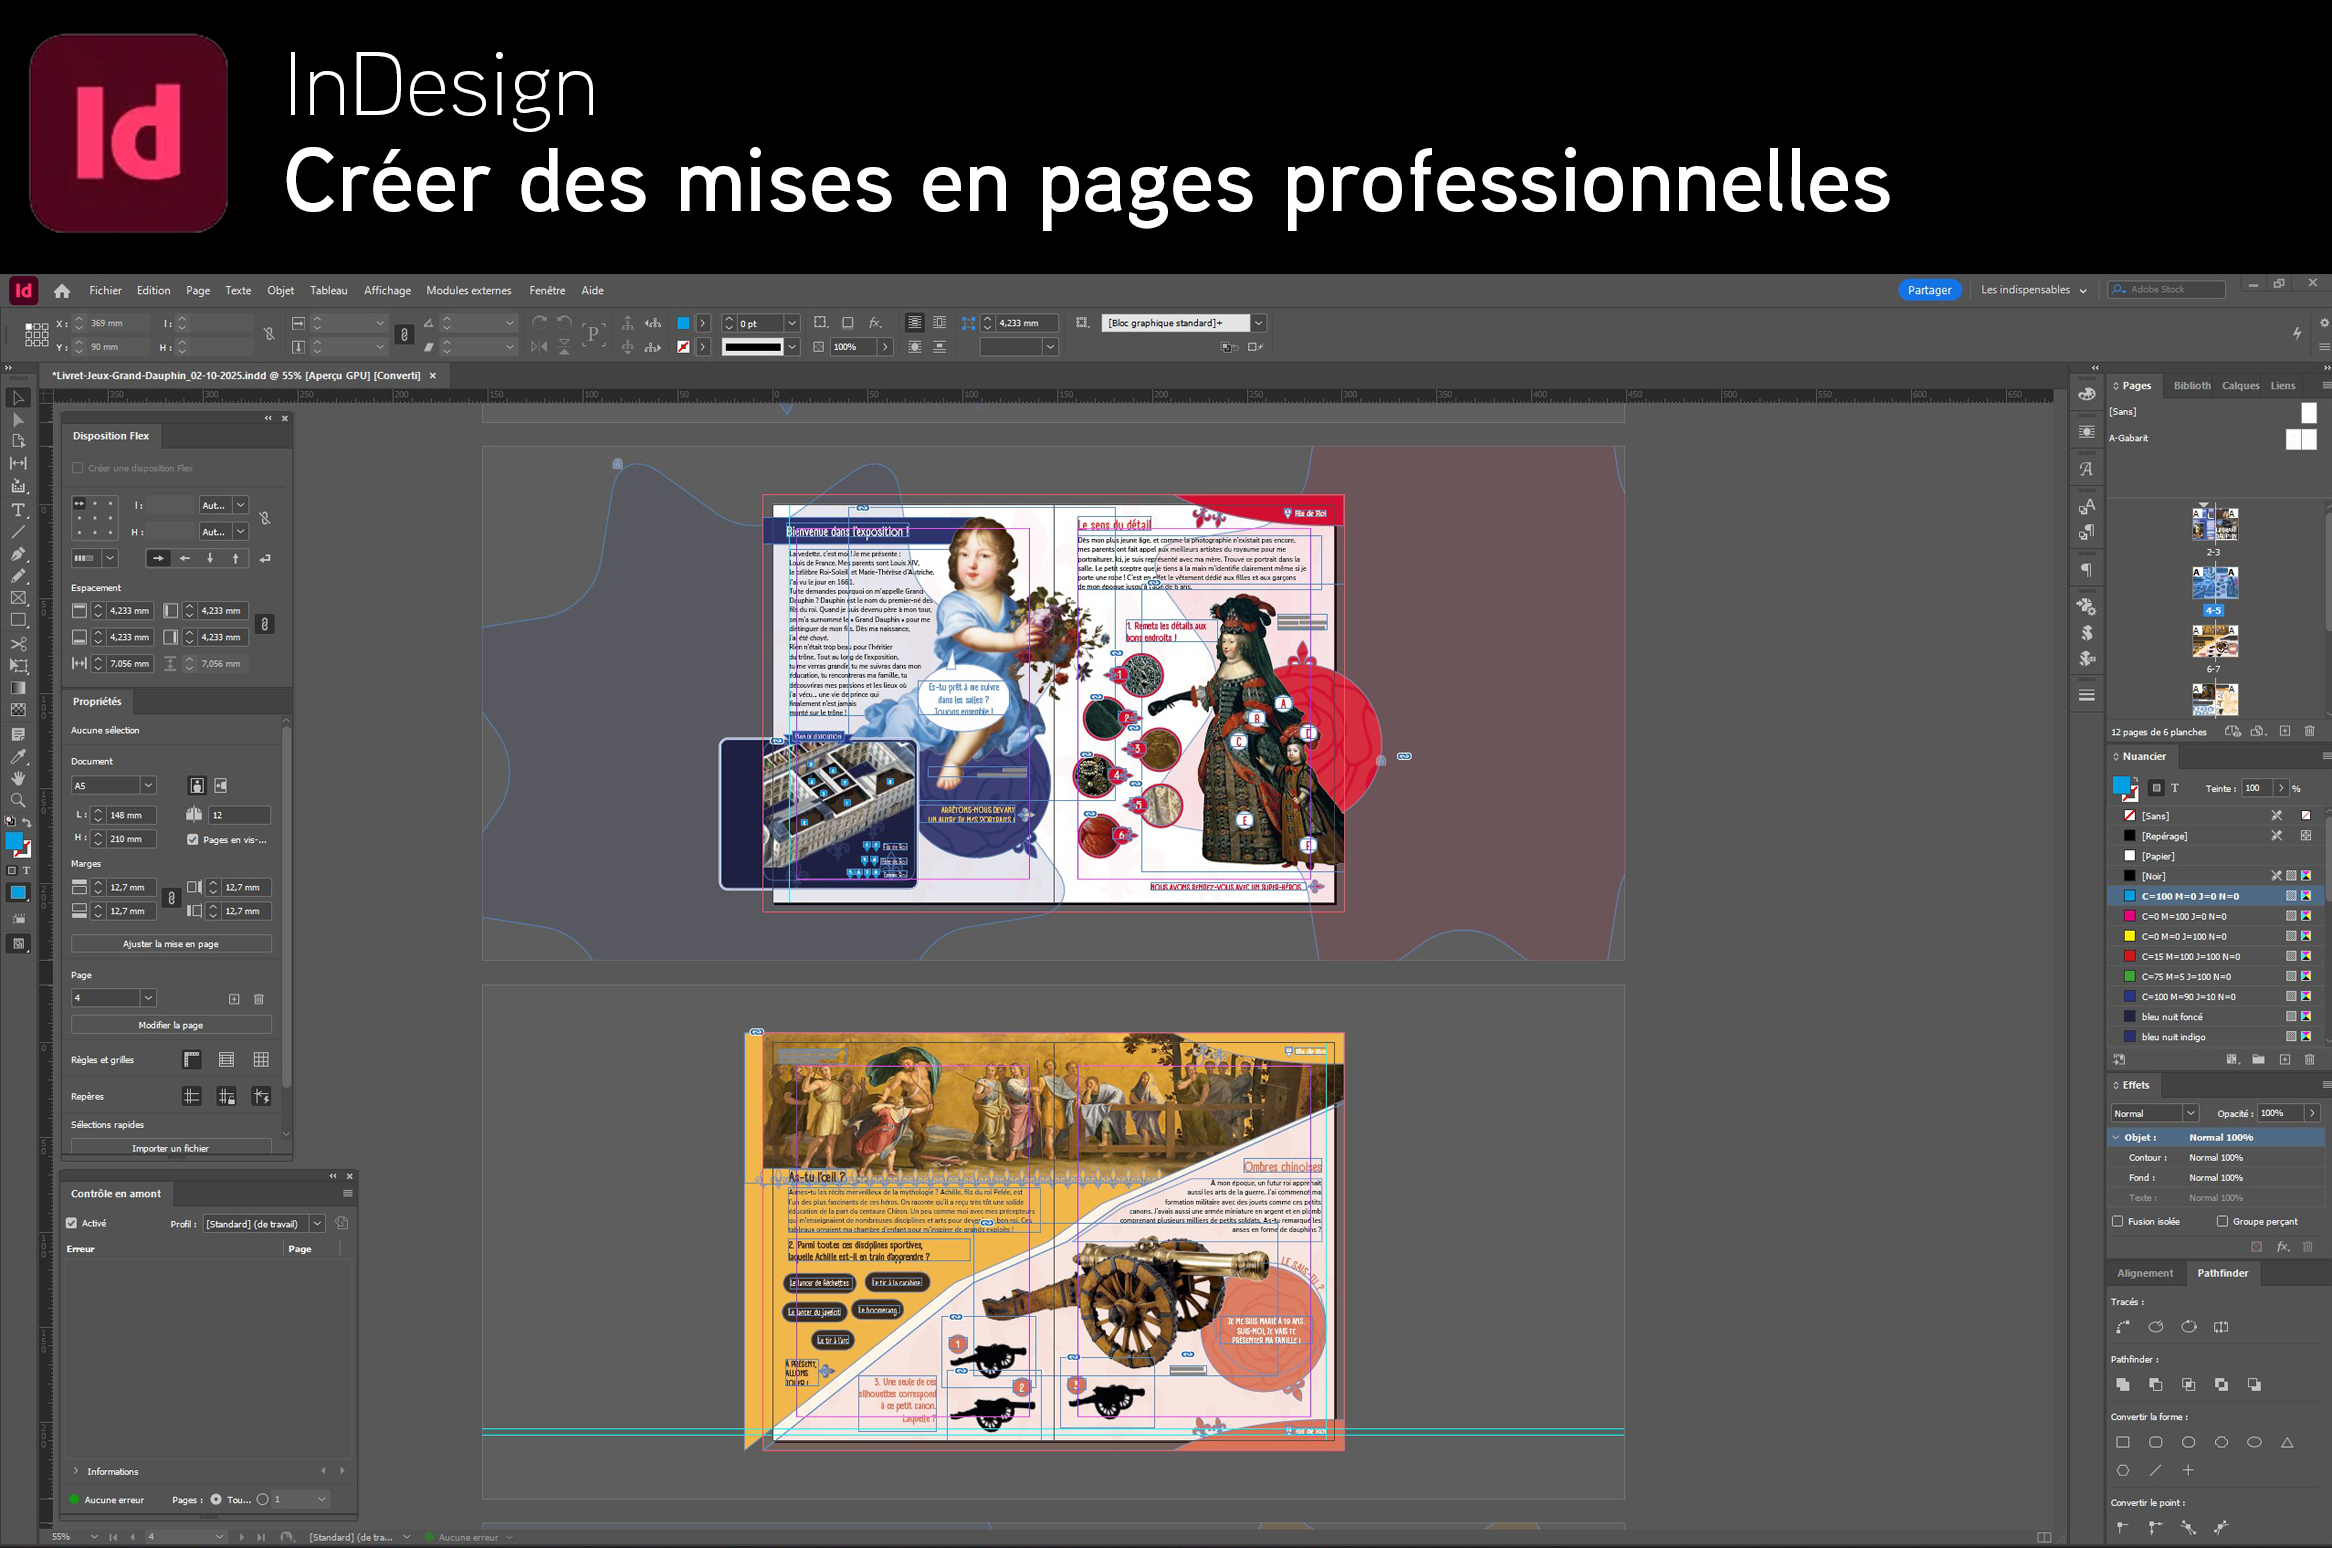Select the Page tool
Image resolution: width=2332 pixels, height=1548 pixels.
coord(18,441)
